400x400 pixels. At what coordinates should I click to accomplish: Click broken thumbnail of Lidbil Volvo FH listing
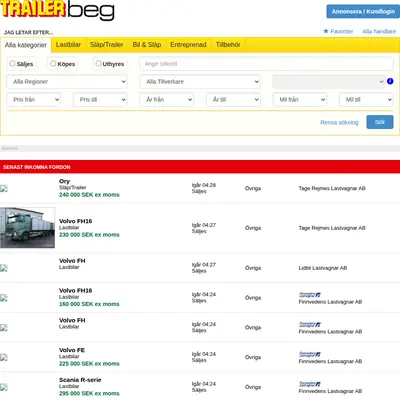(4, 268)
